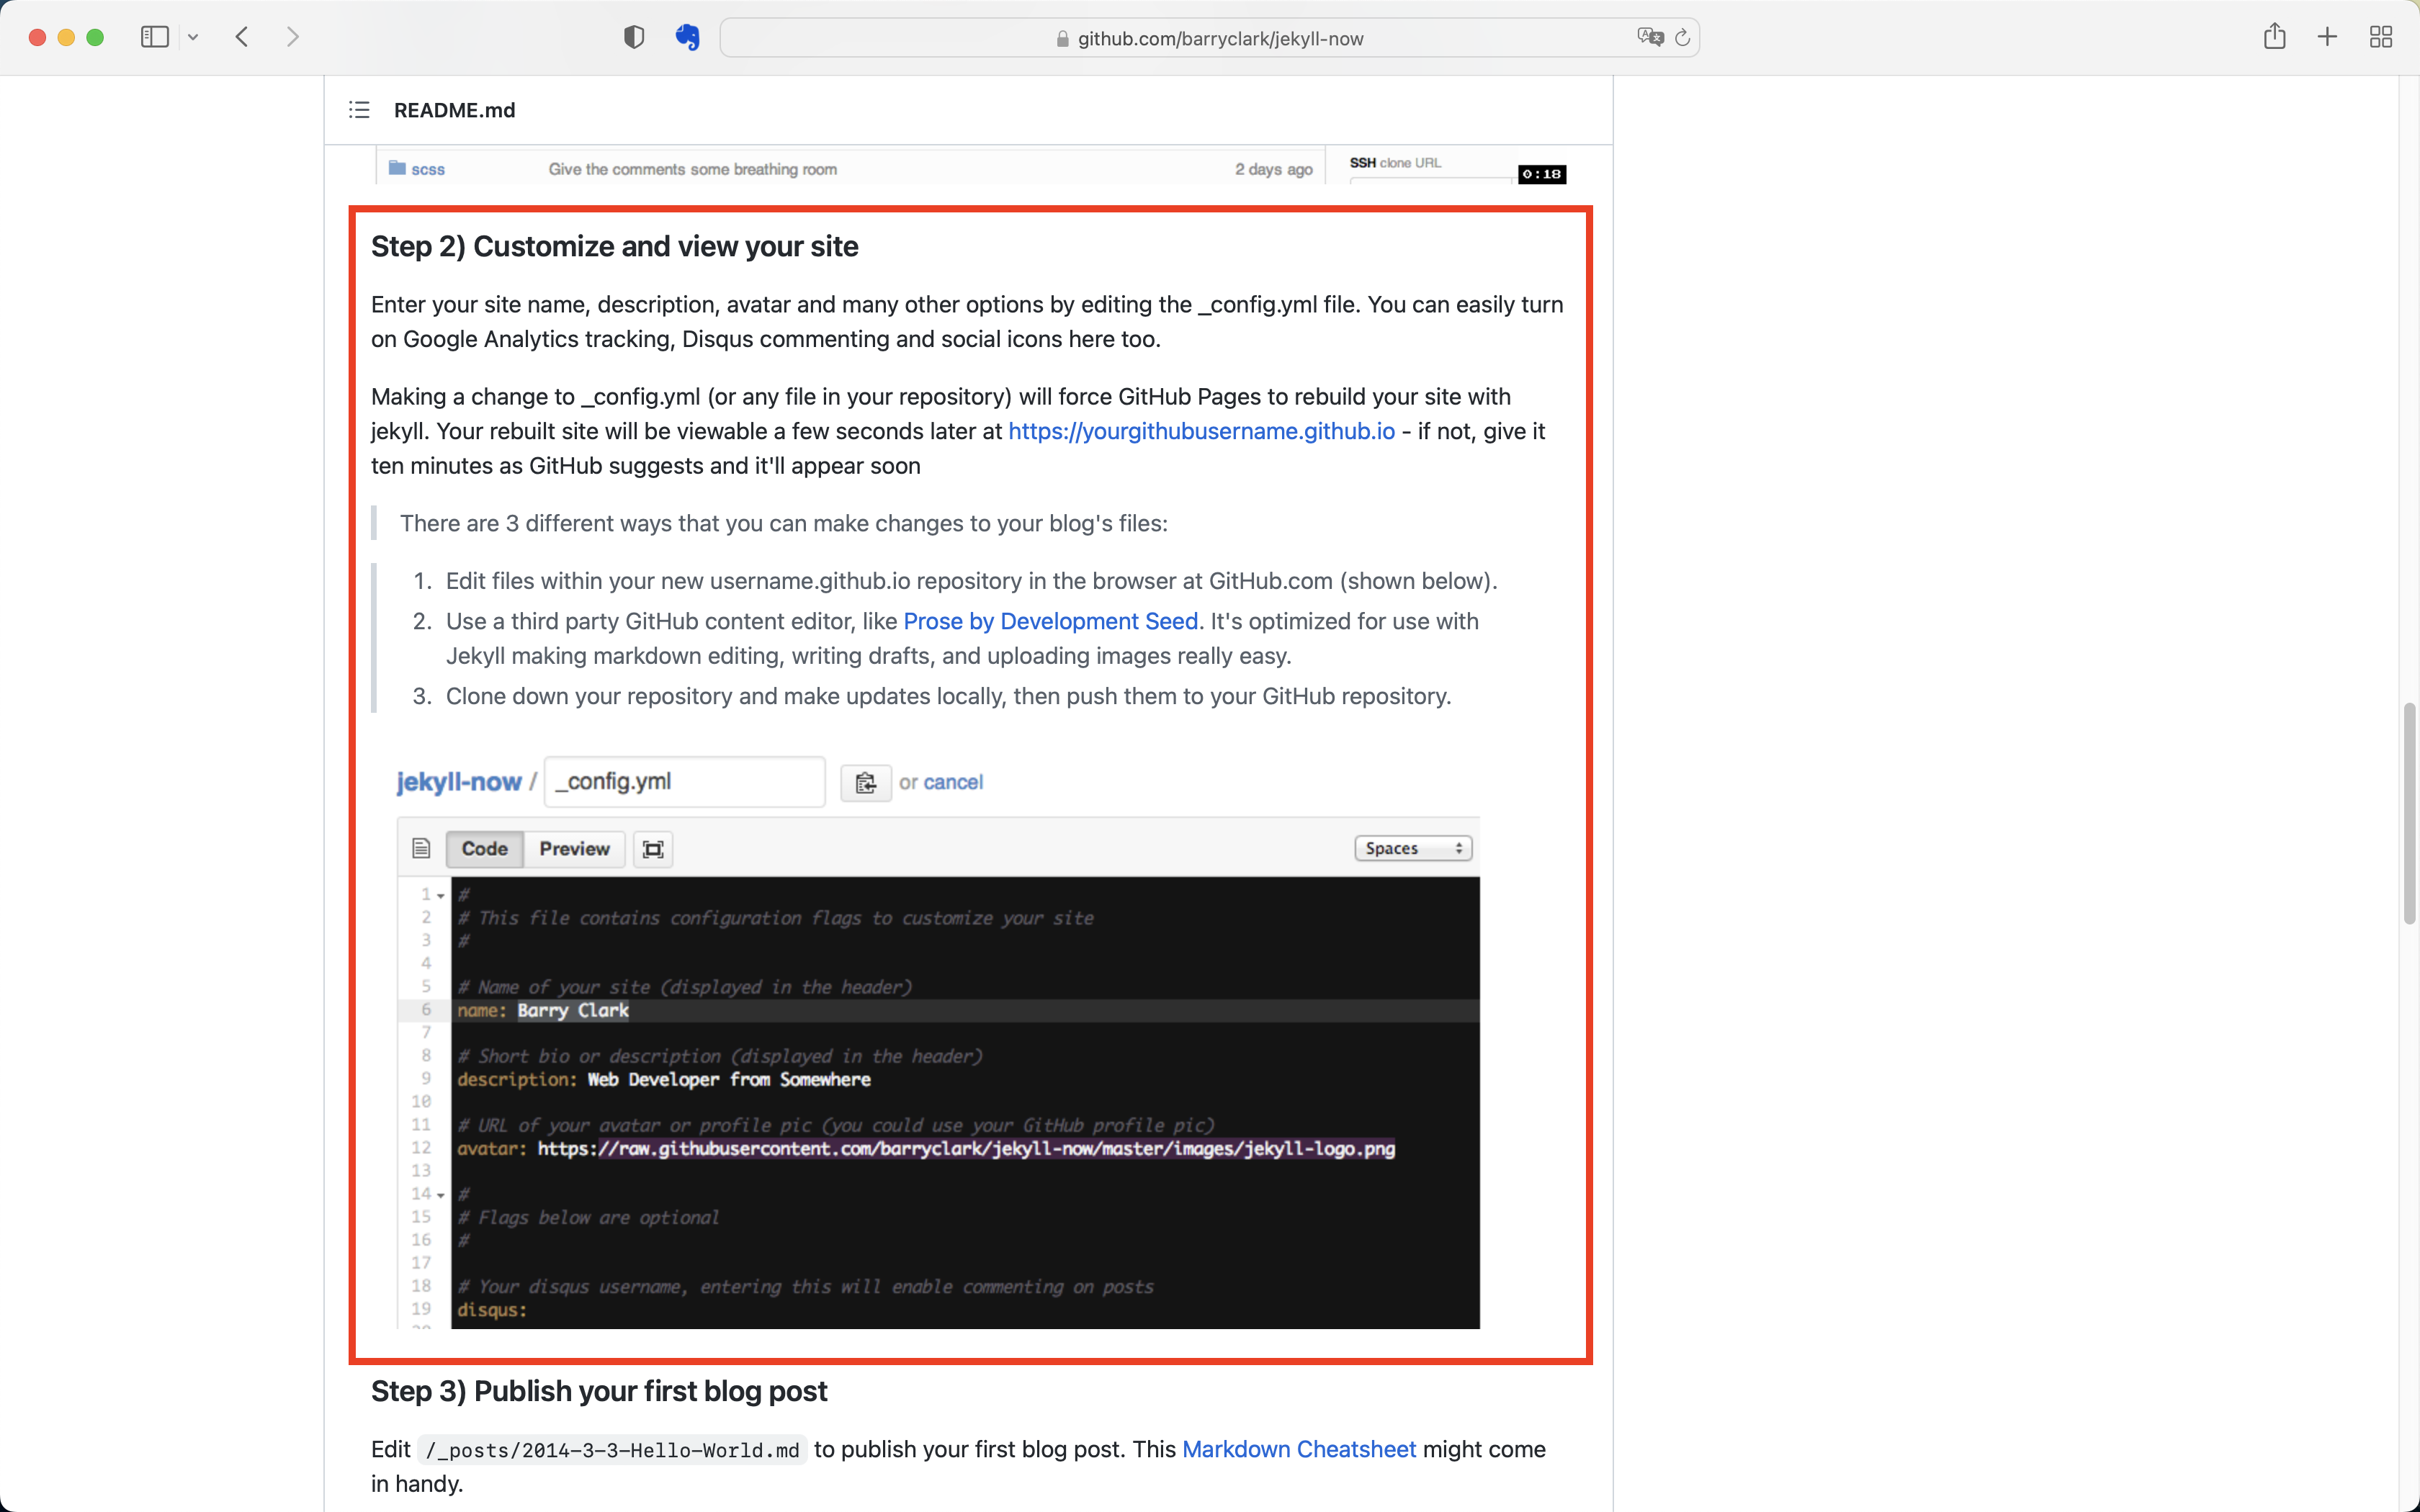Toggle the Safari sidebar
The height and width of the screenshot is (1512, 2420).
(x=154, y=37)
